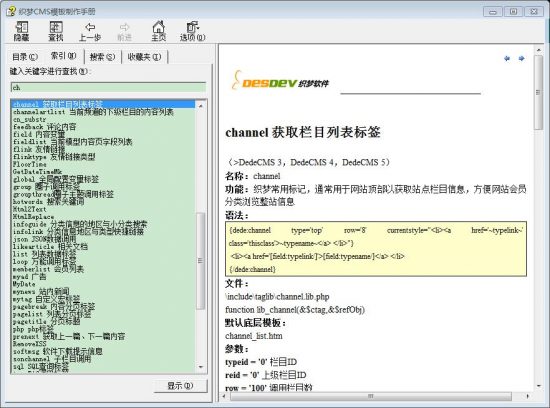Click content pane scroll-up arrow
Viewport: 550px width, 408px height.
538,51
